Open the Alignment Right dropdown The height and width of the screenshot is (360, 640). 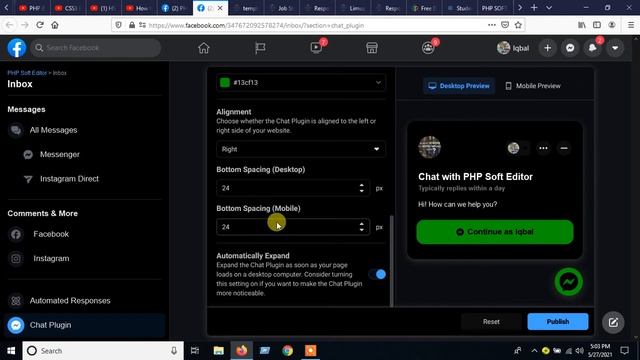(301, 149)
